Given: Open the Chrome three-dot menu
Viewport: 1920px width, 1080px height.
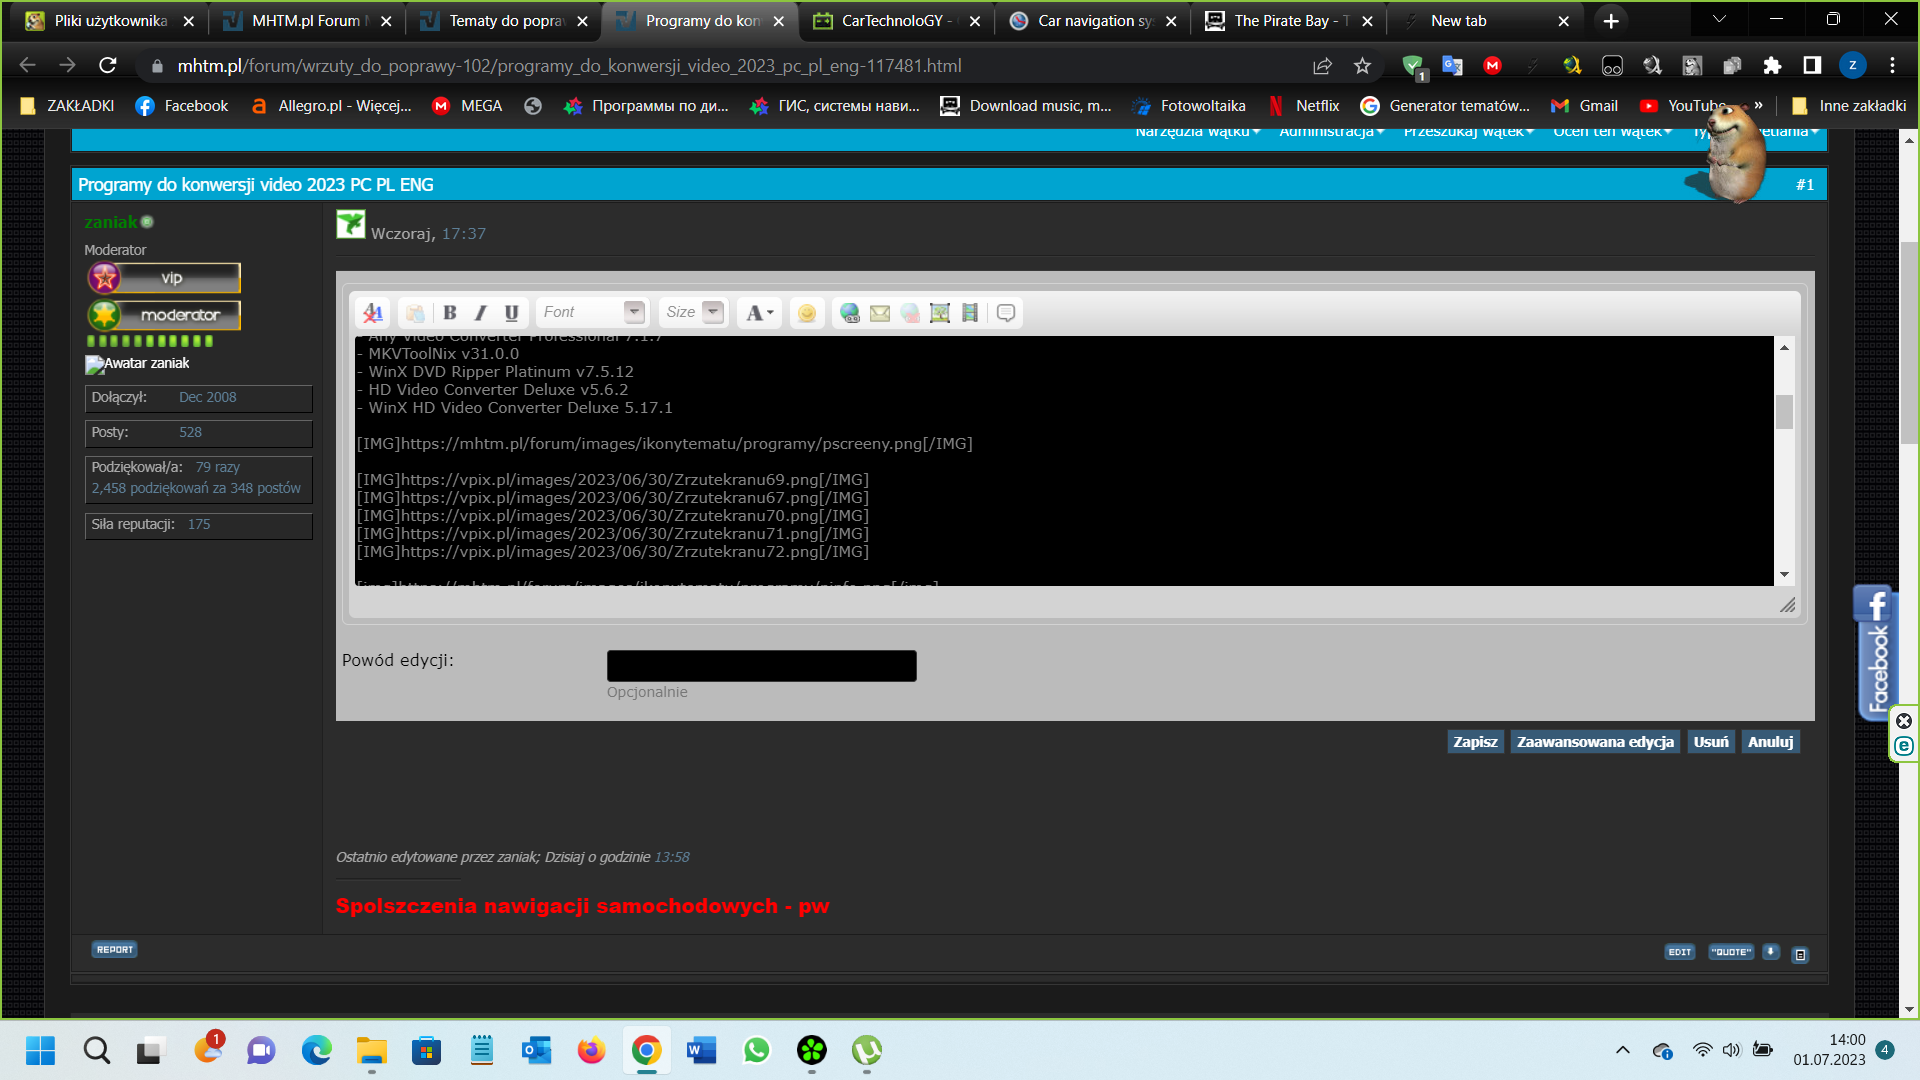Looking at the screenshot, I should pyautogui.click(x=1892, y=65).
